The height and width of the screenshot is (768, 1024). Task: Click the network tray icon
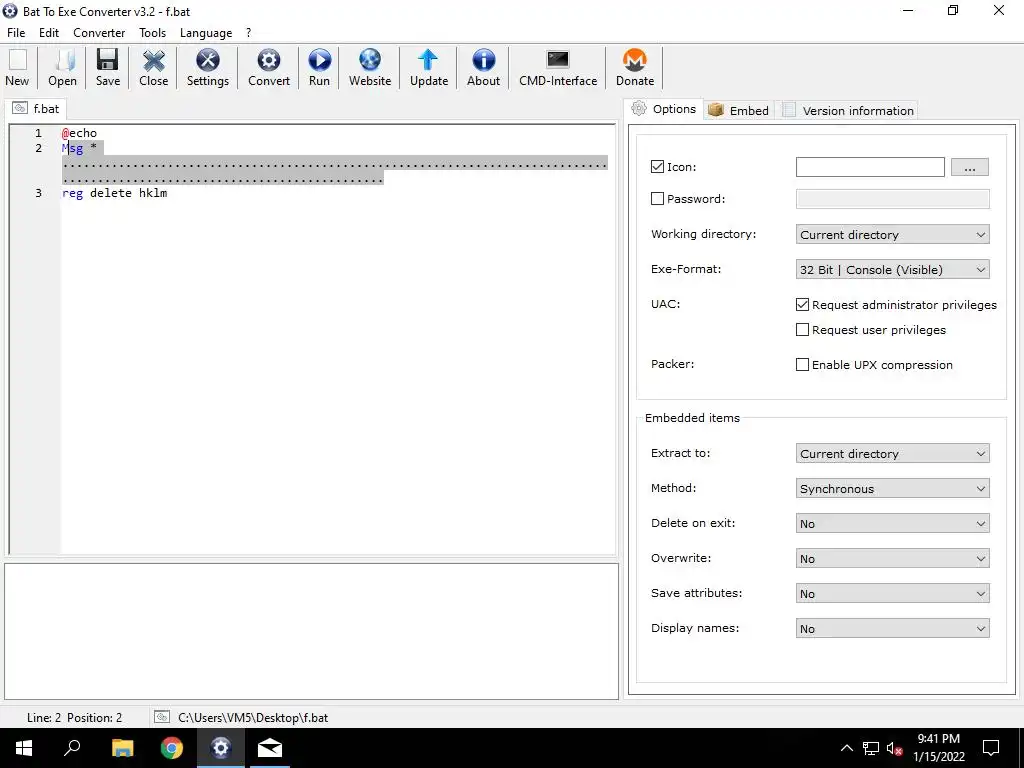(x=871, y=748)
